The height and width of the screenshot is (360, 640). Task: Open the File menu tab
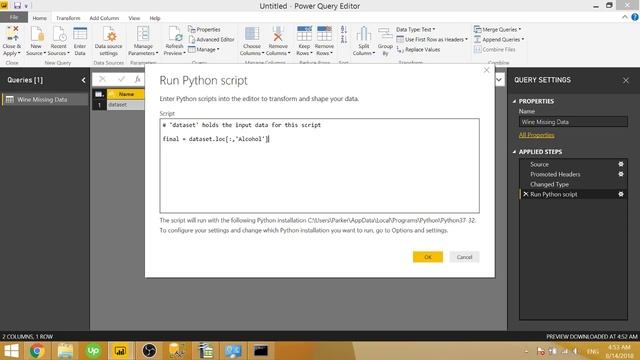coord(14,17)
